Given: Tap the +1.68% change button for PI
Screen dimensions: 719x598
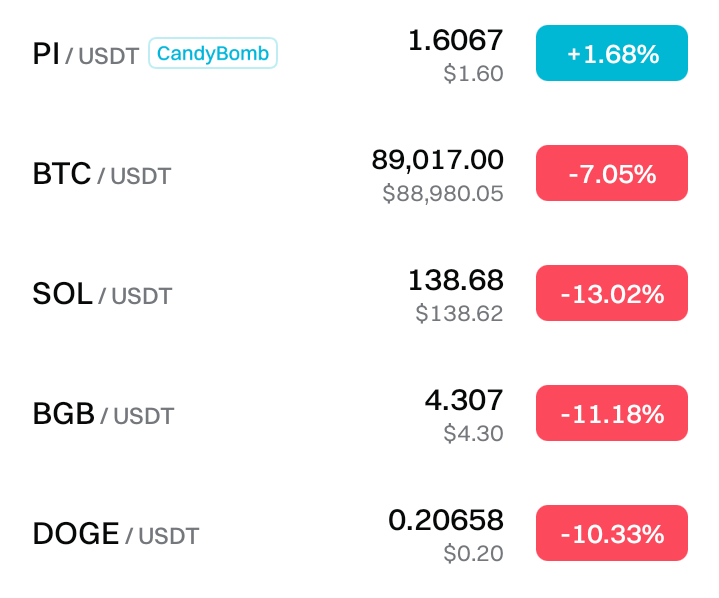Looking at the screenshot, I should coord(611,54).
